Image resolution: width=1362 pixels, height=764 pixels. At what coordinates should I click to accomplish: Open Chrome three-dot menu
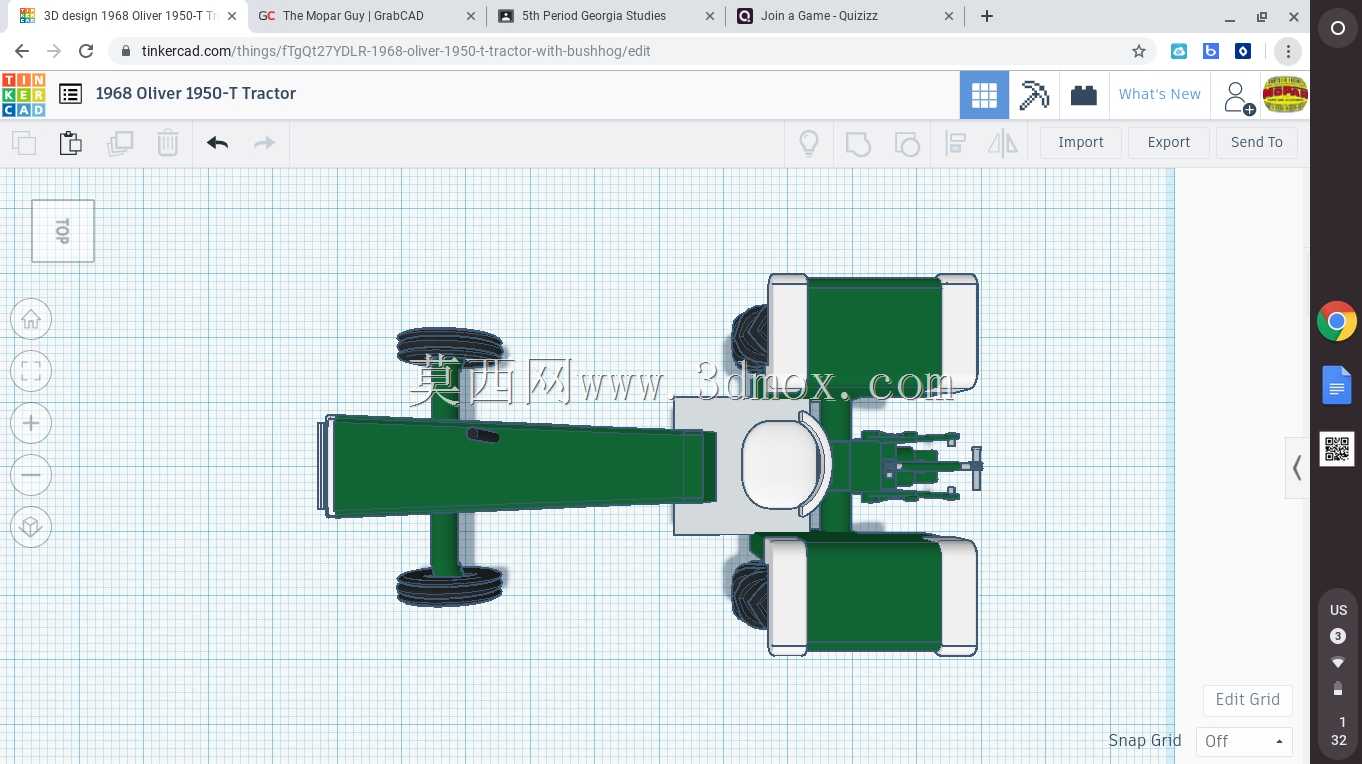tap(1288, 51)
